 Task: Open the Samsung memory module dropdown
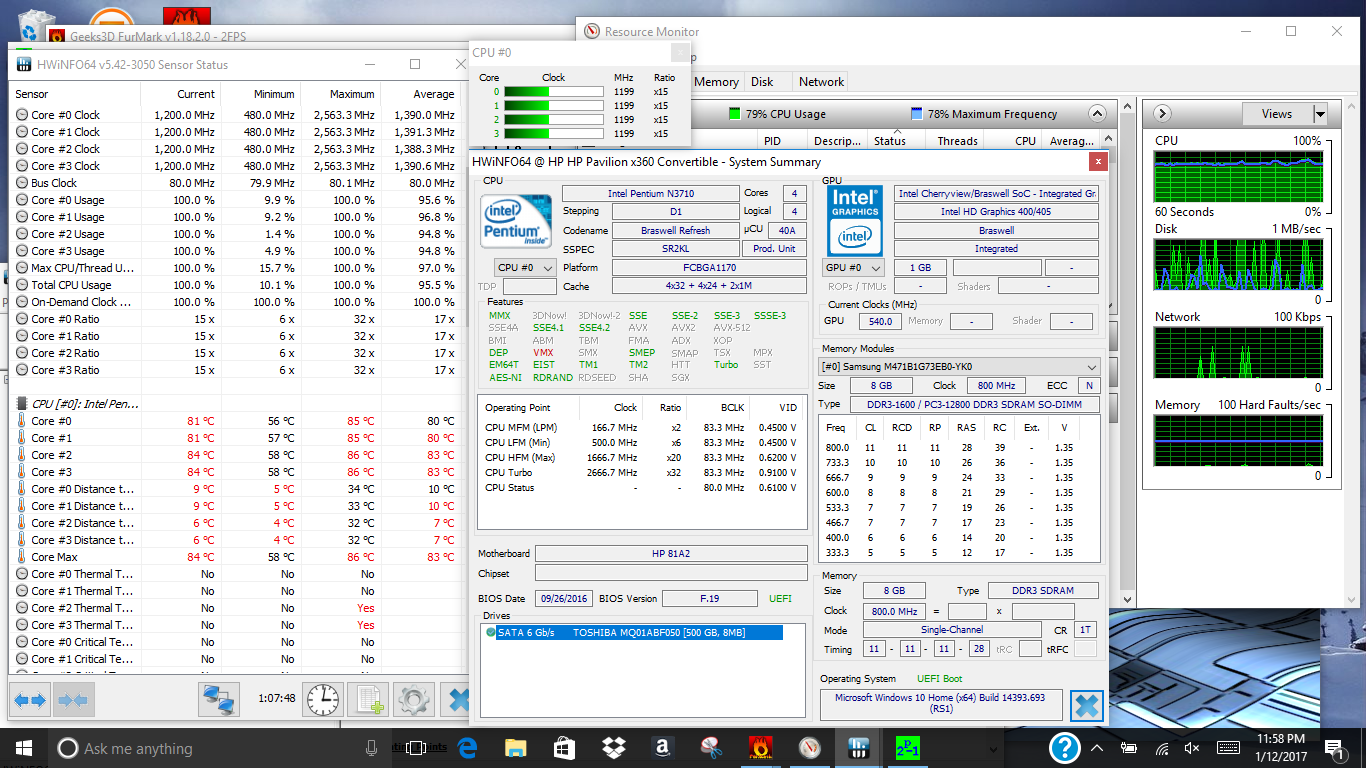960,367
